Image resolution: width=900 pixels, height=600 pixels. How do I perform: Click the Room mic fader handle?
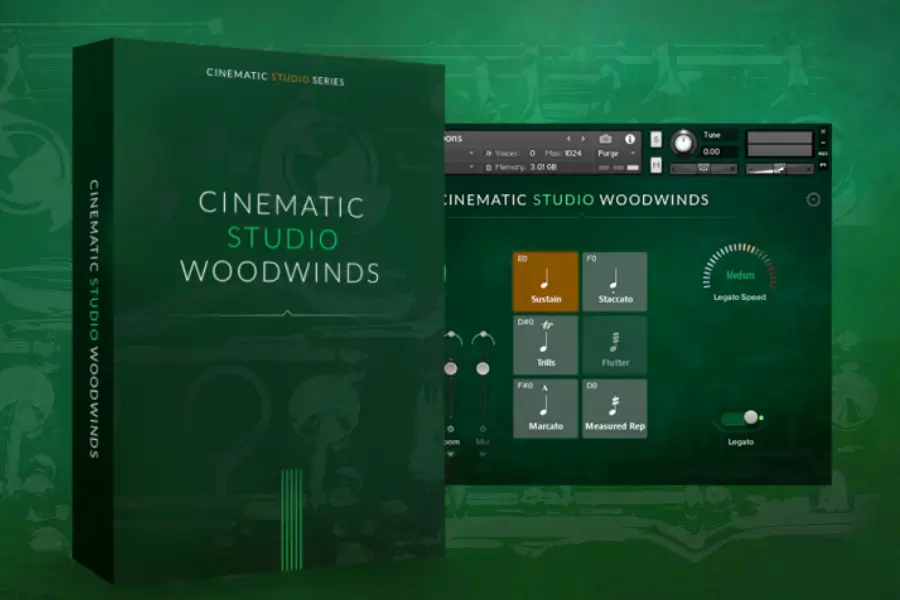point(451,369)
